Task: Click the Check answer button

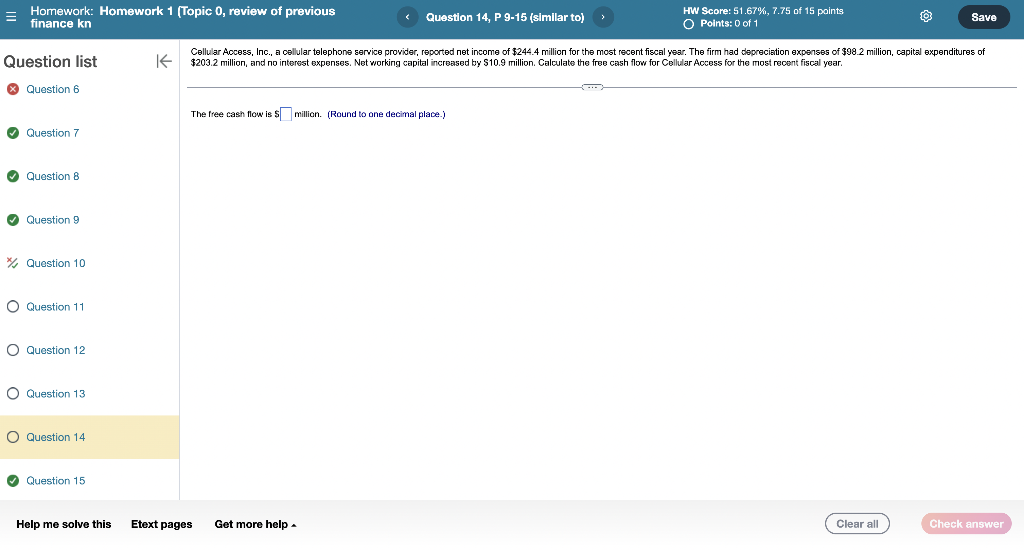Action: coord(966,524)
